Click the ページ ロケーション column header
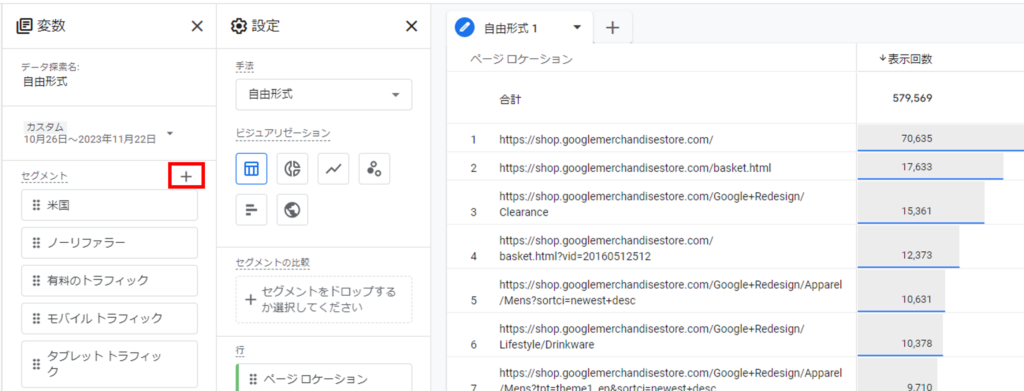The width and height of the screenshot is (1024, 391). (x=521, y=59)
